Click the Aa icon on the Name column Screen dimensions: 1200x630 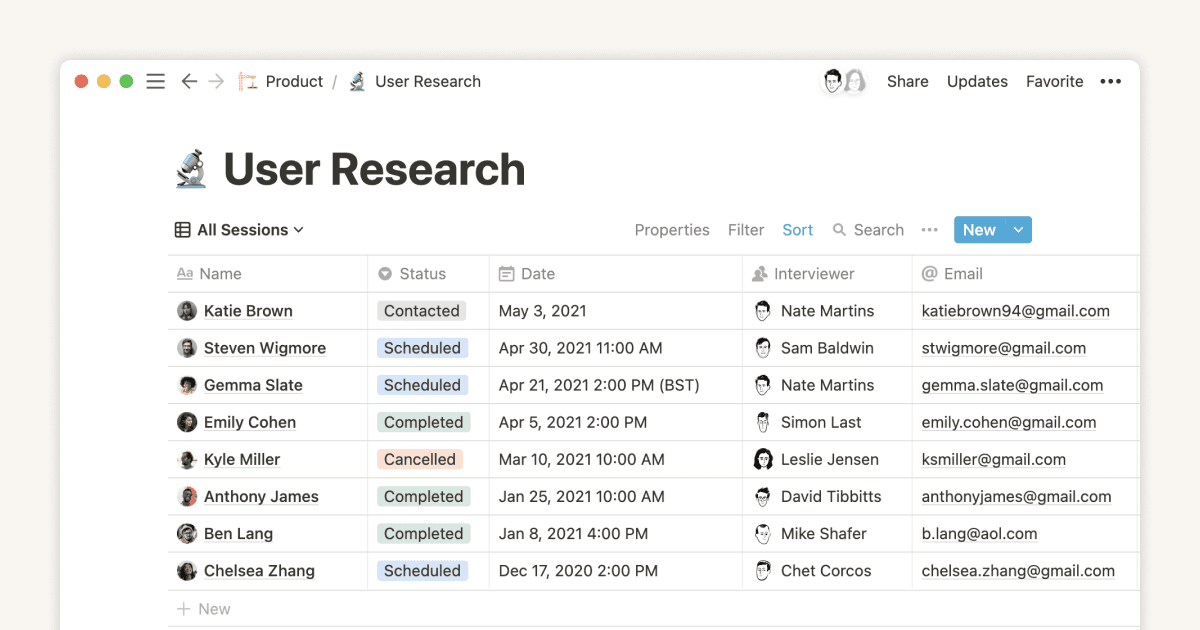(x=185, y=273)
